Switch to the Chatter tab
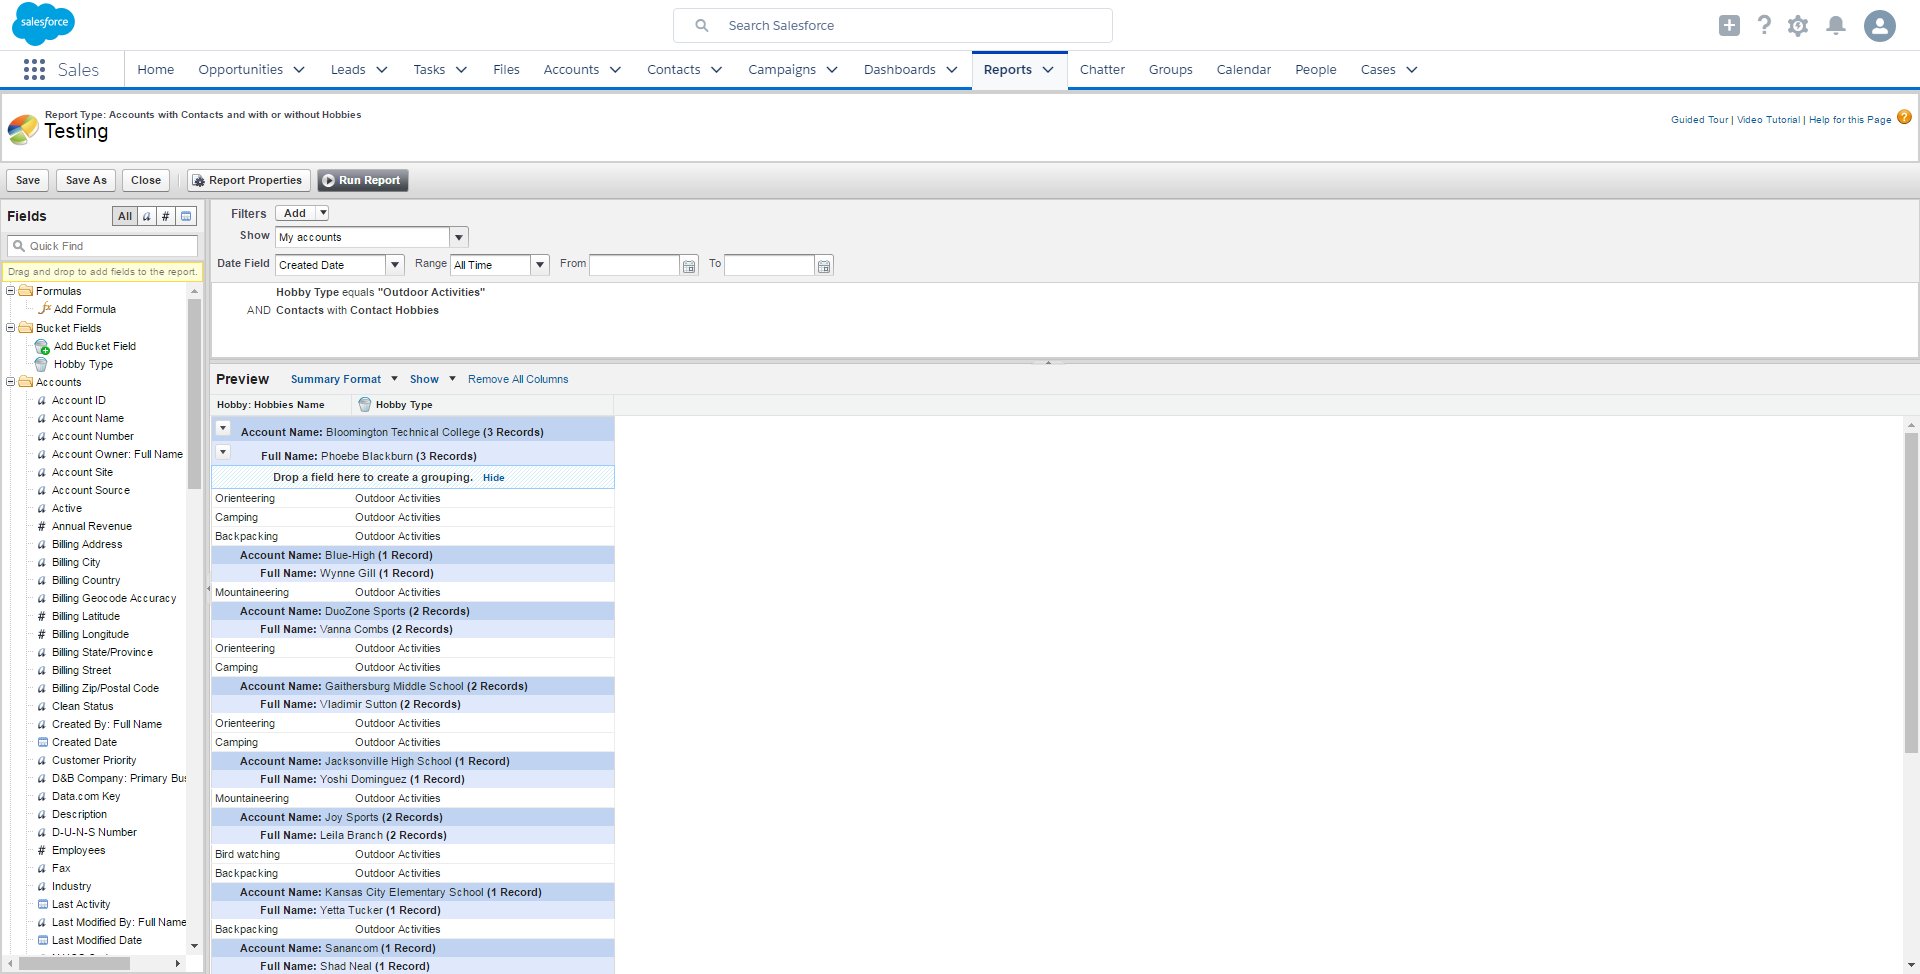This screenshot has width=1920, height=974. point(1102,70)
